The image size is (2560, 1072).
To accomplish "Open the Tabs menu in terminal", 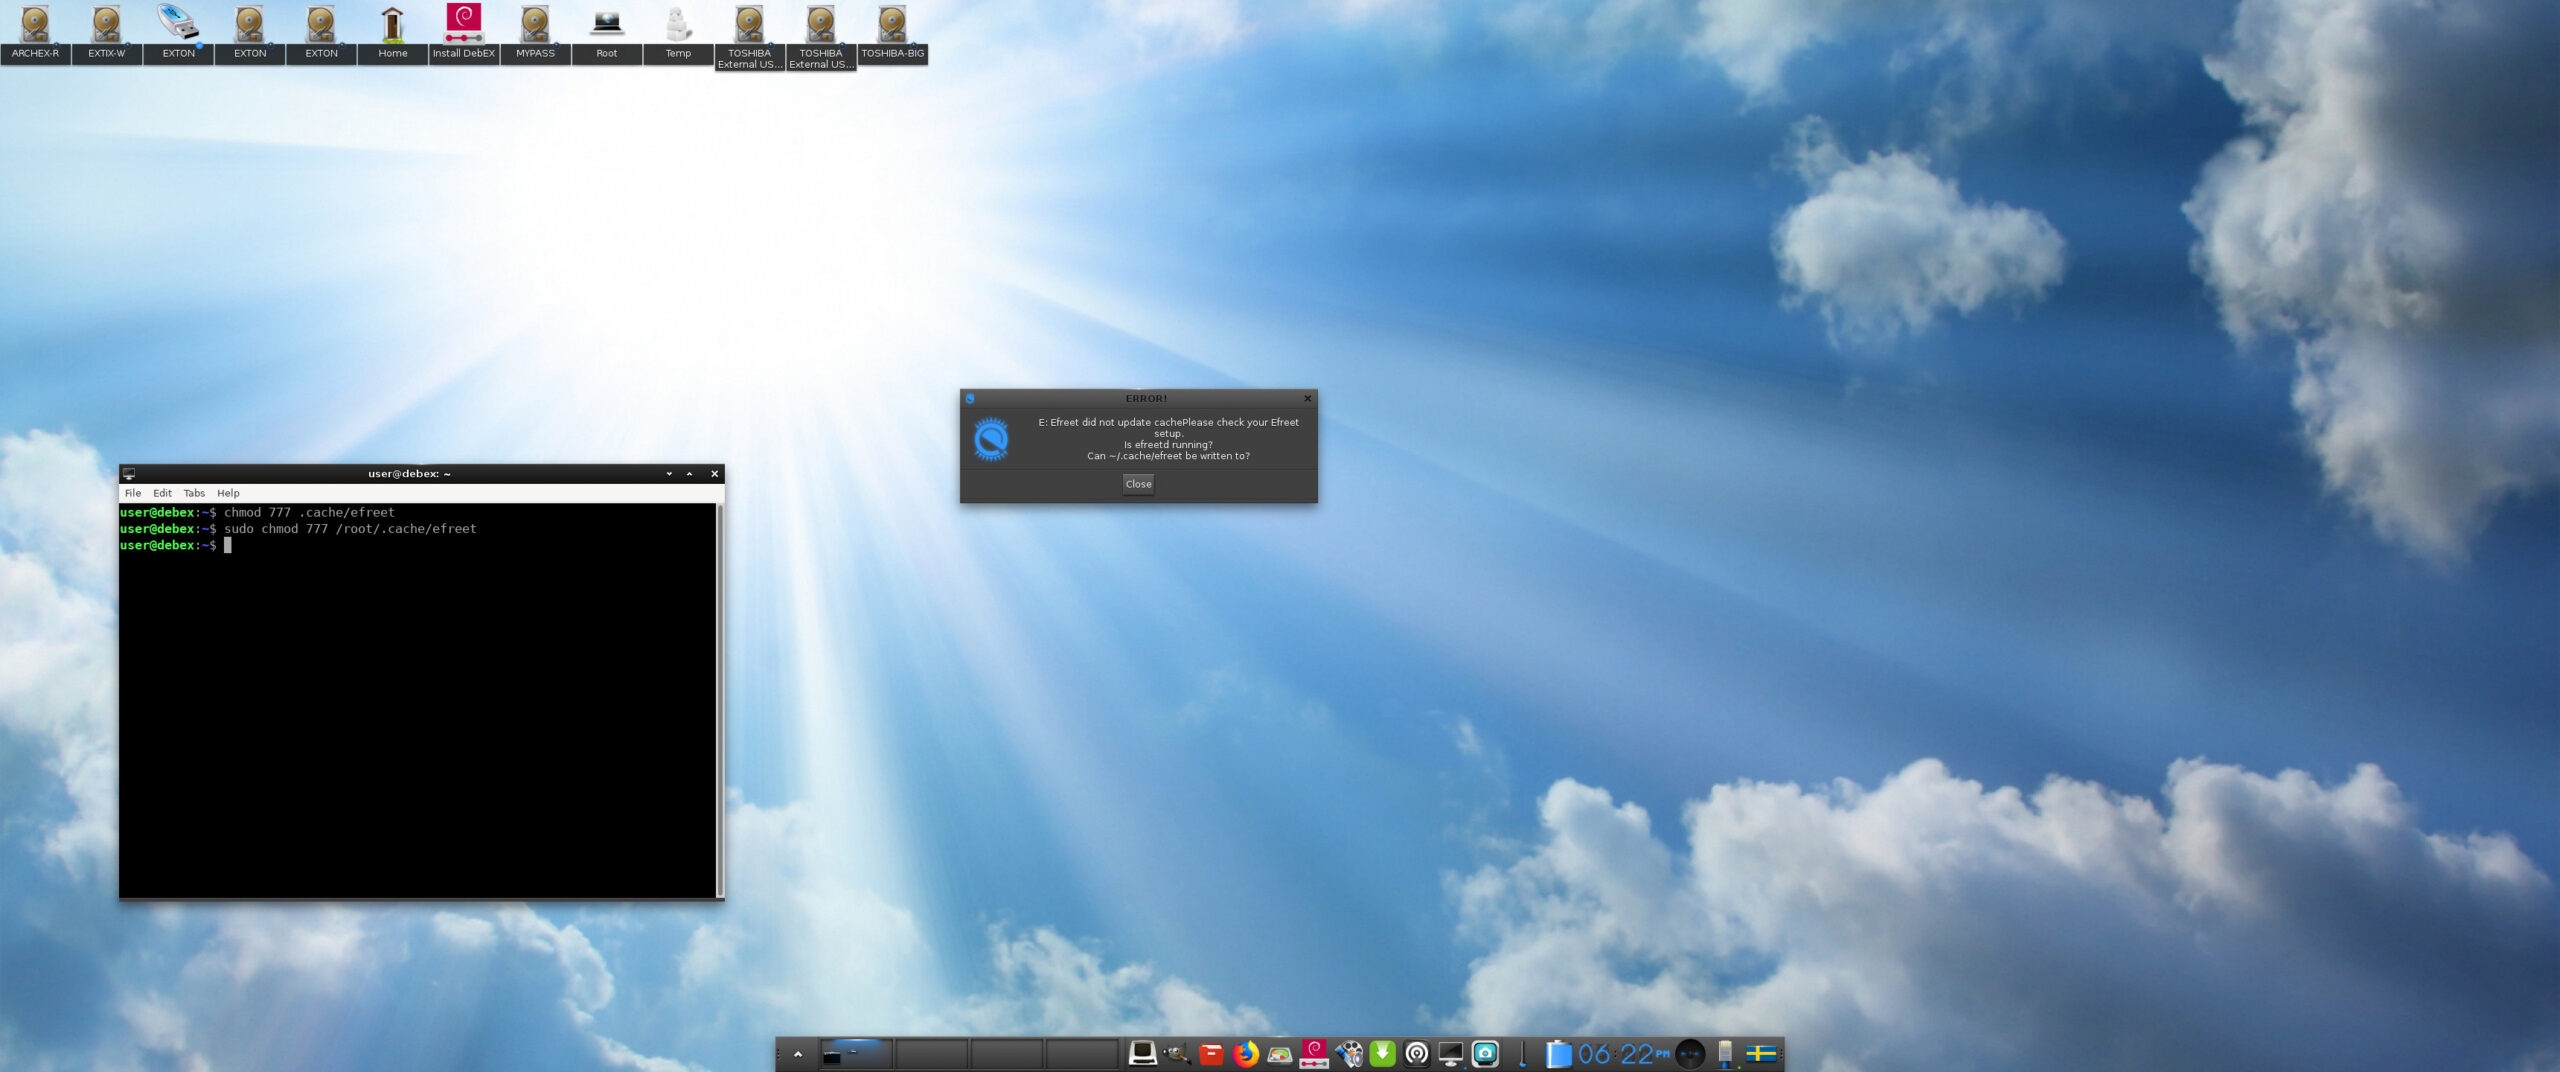I will (194, 493).
